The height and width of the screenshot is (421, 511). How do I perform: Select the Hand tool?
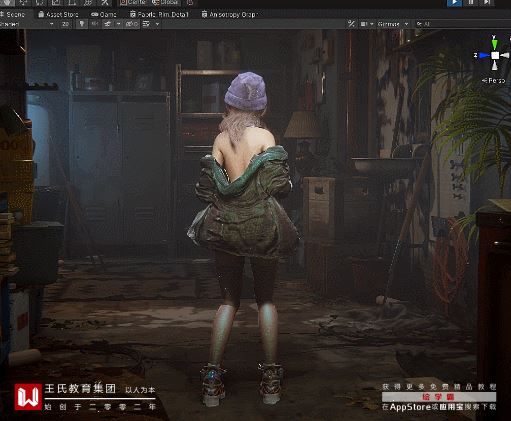[x=8, y=2]
